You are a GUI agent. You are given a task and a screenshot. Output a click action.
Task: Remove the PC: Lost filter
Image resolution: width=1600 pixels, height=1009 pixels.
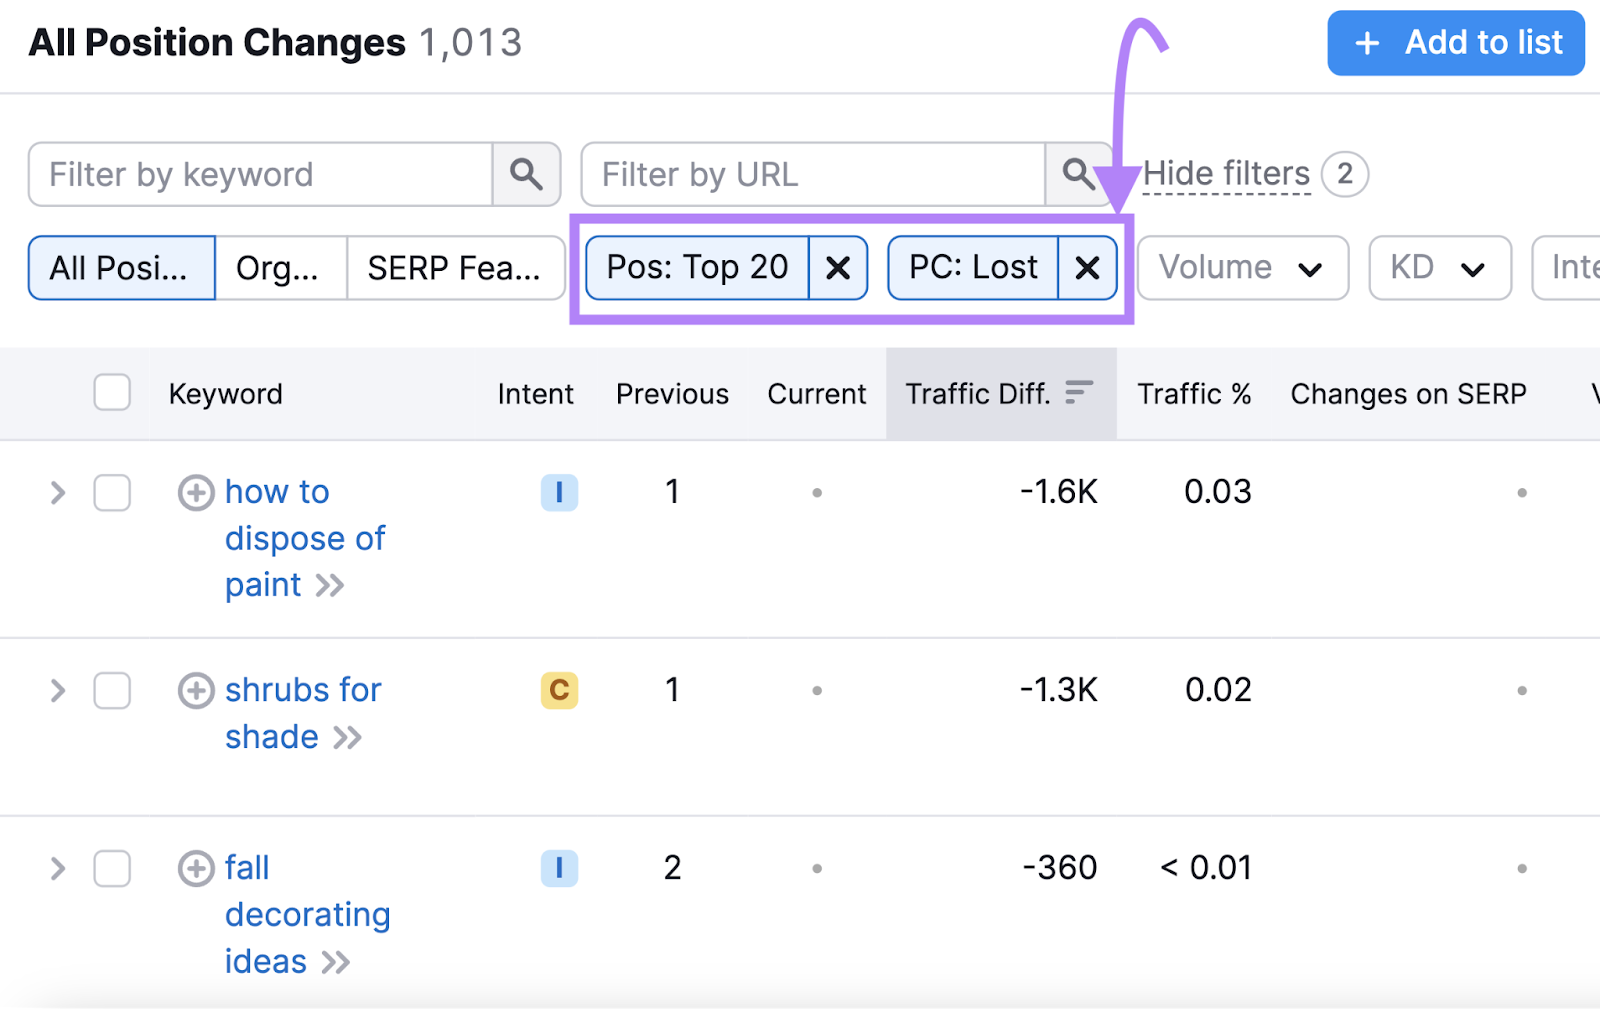click(x=1087, y=268)
